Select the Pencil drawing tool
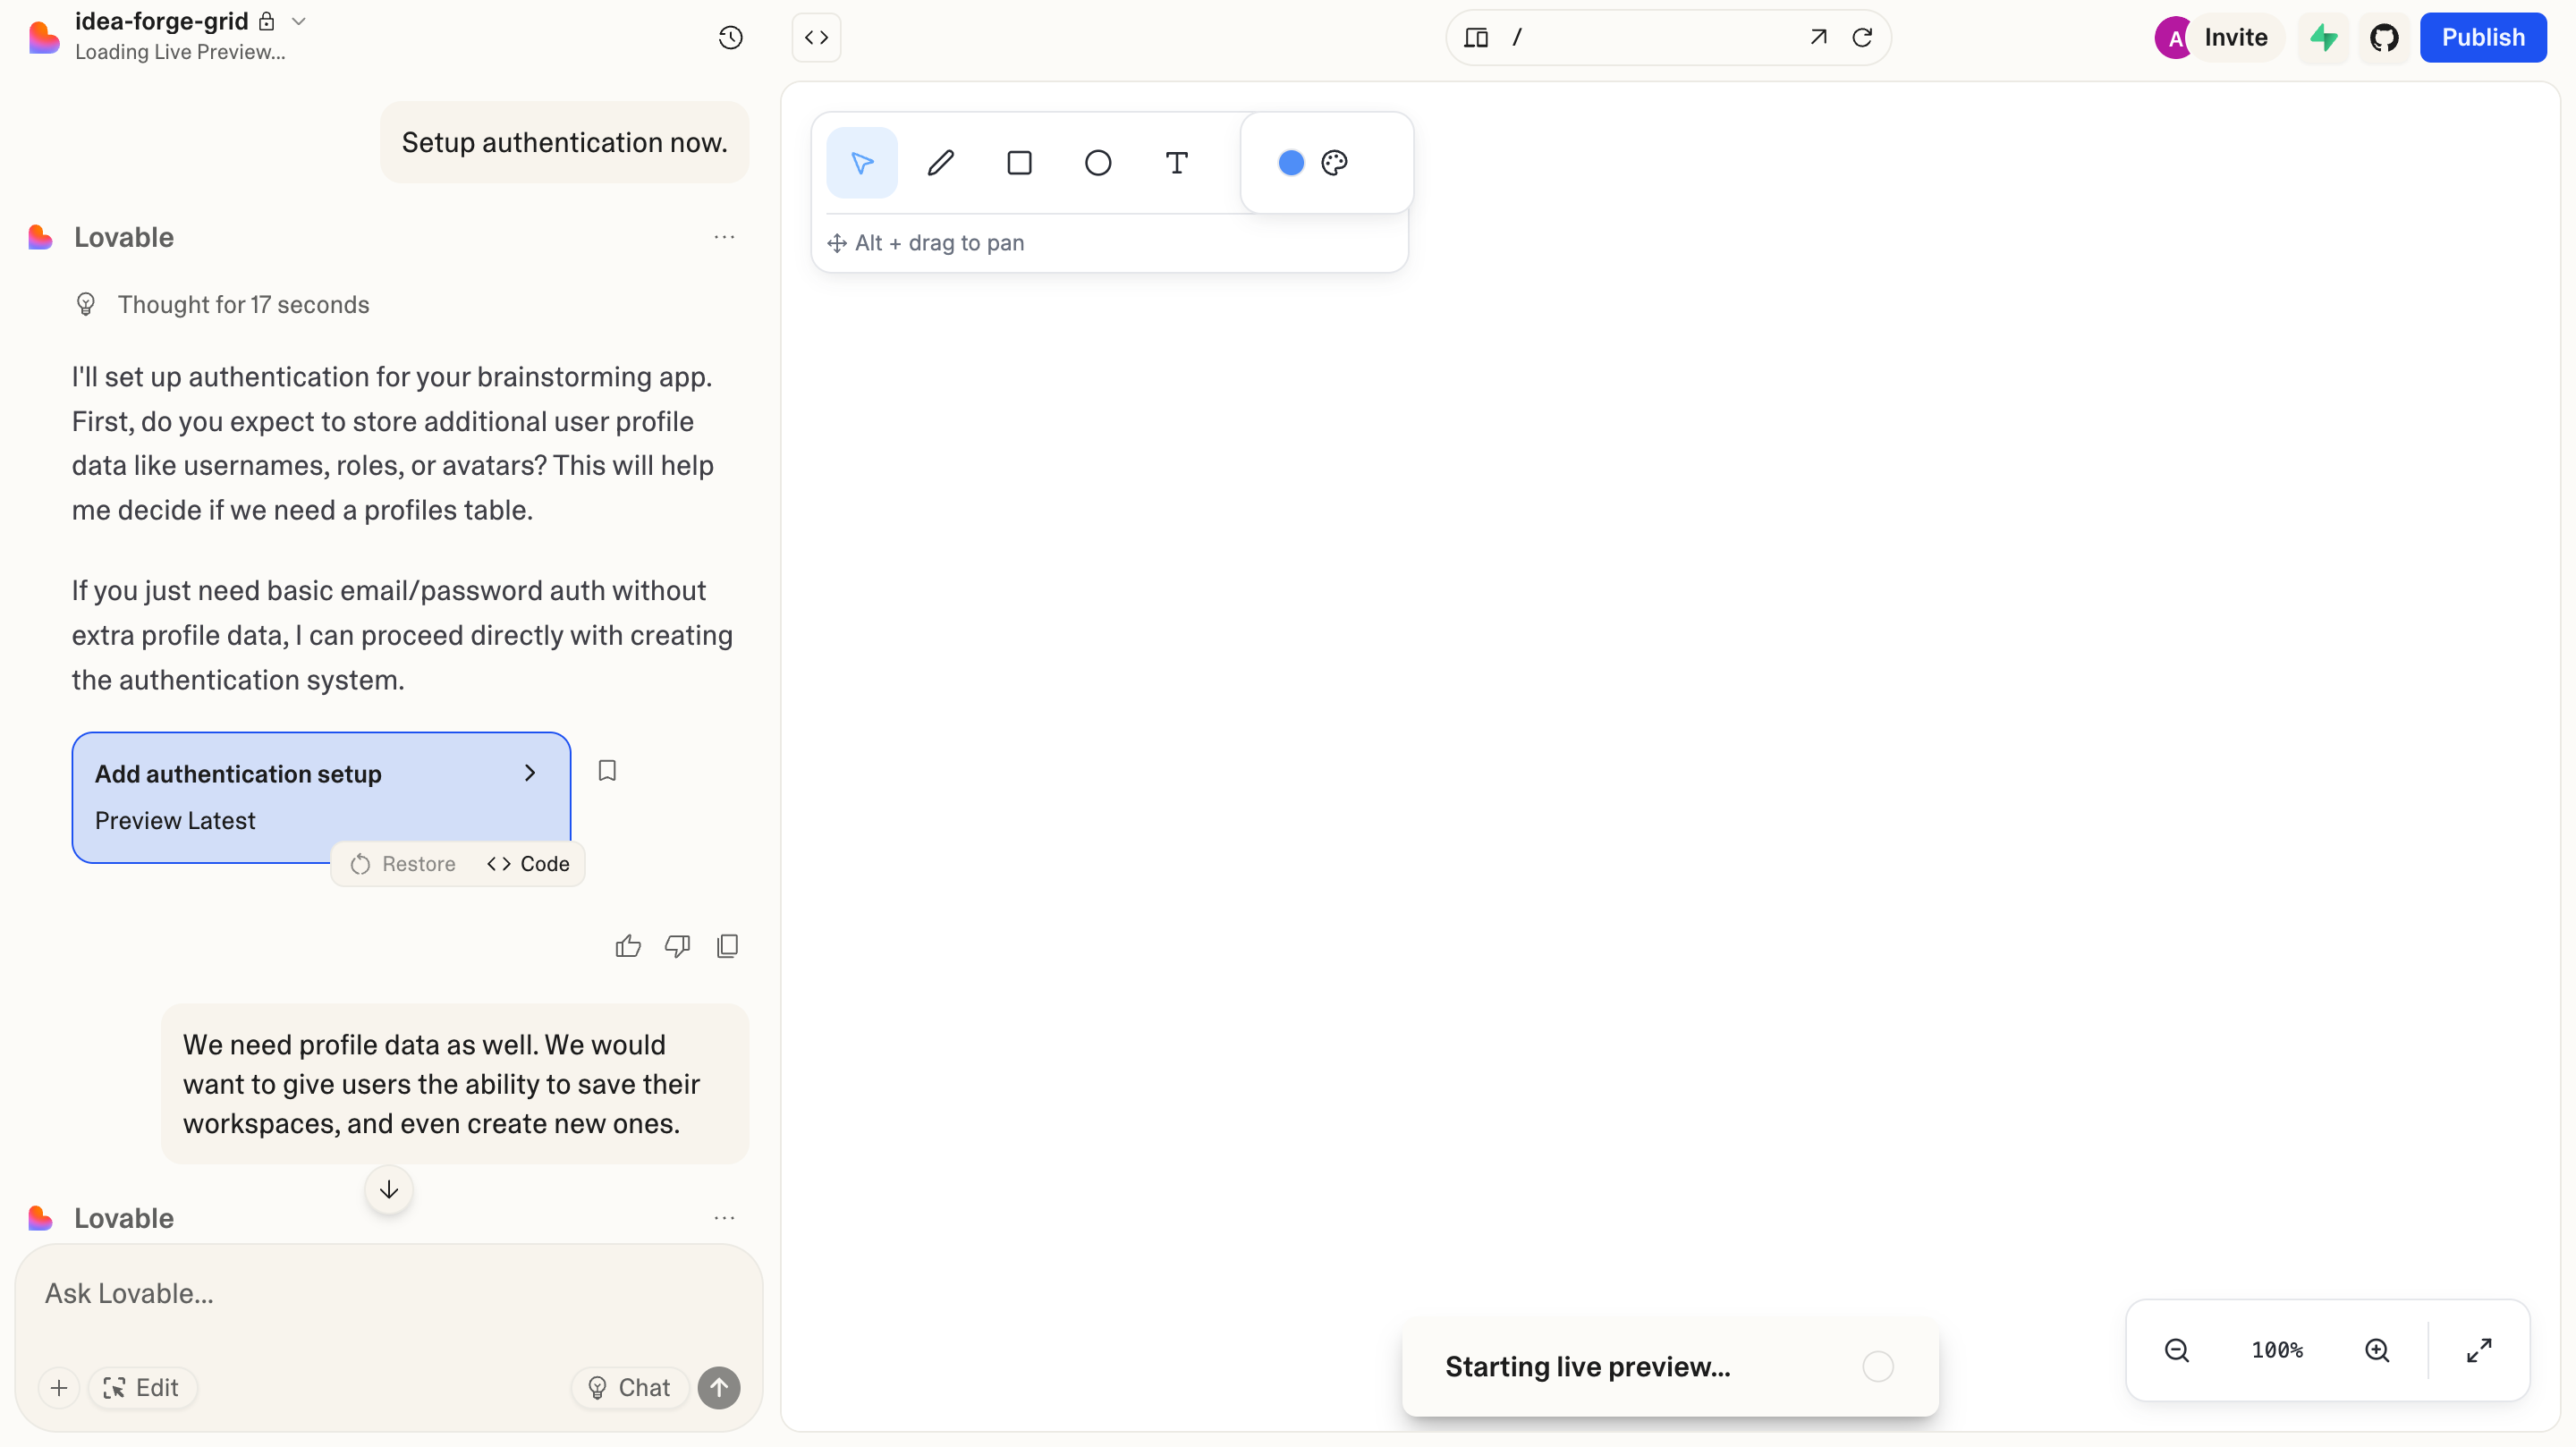 940,163
